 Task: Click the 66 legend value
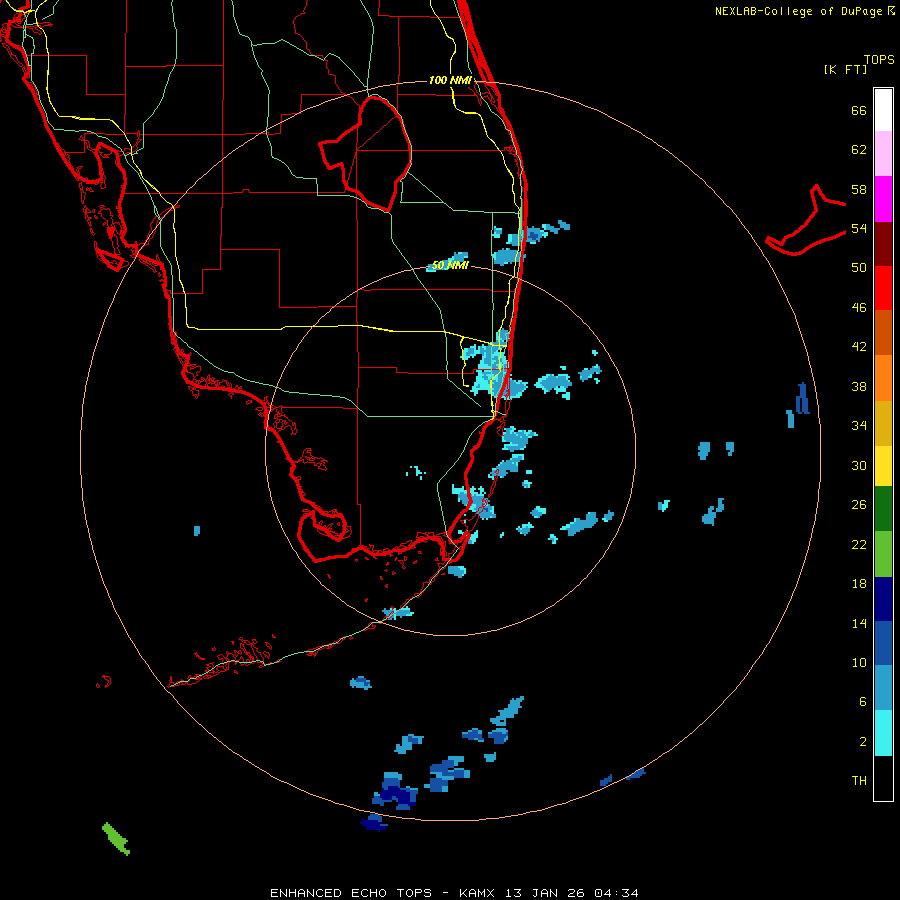(859, 110)
